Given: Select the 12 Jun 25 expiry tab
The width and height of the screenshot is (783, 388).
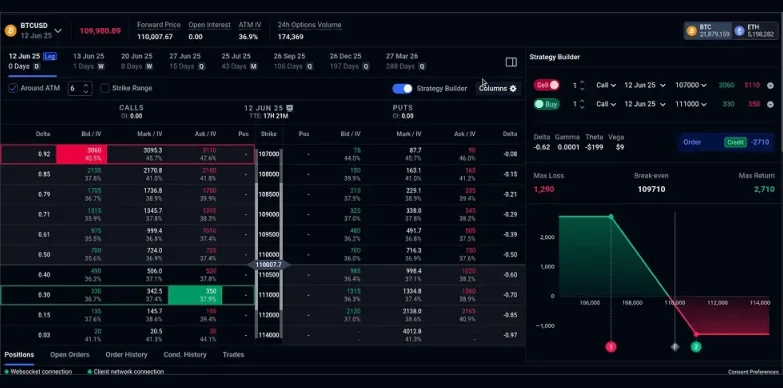Looking at the screenshot, I should [x=32, y=61].
